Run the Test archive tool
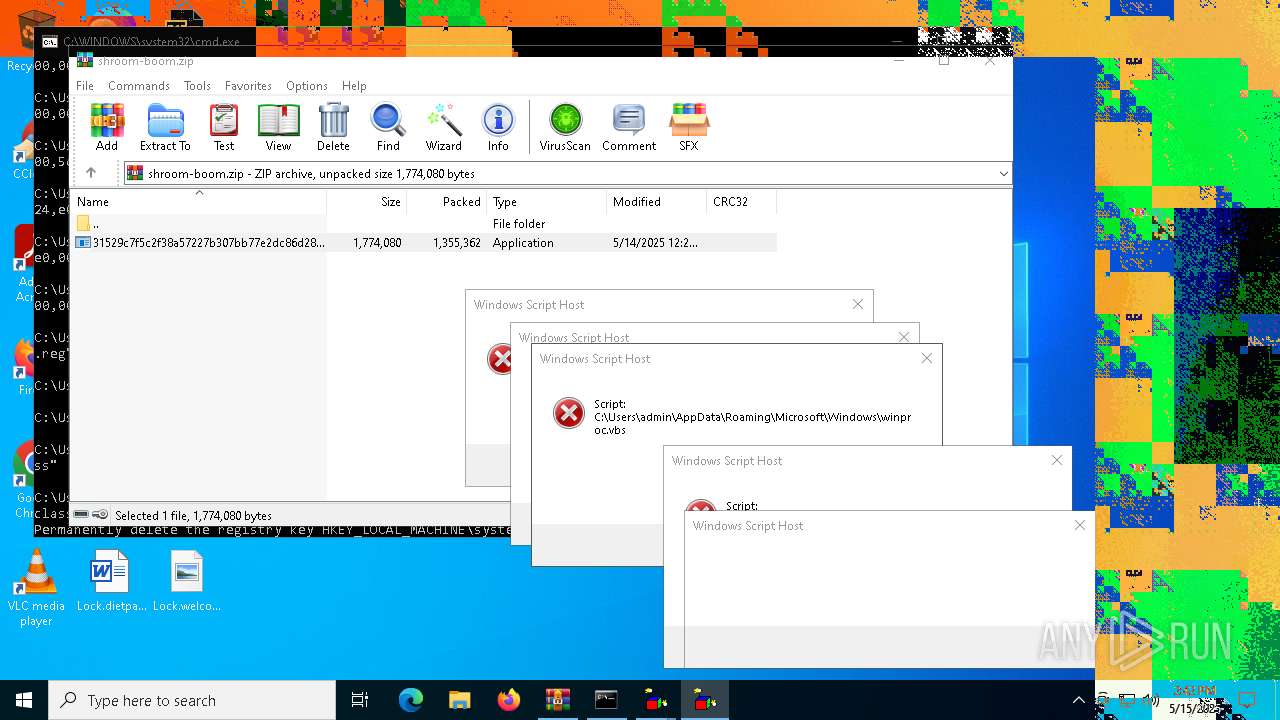The width and height of the screenshot is (1280, 720). click(x=224, y=127)
